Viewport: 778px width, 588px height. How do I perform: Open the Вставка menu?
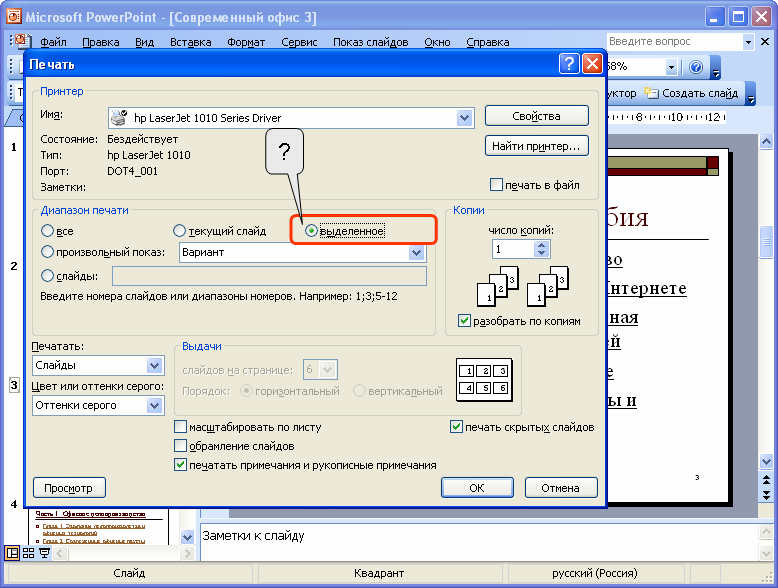point(191,42)
